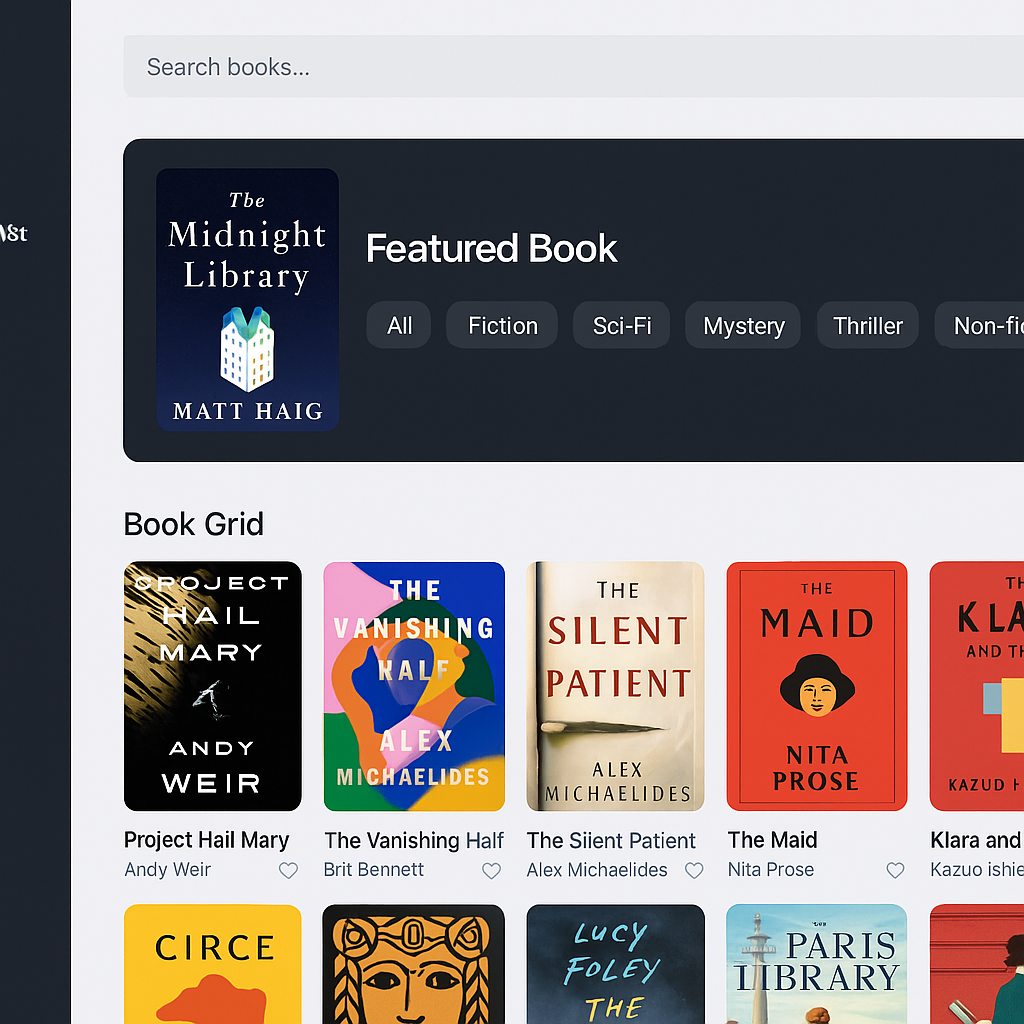Click author name Nita Prose

771,870
